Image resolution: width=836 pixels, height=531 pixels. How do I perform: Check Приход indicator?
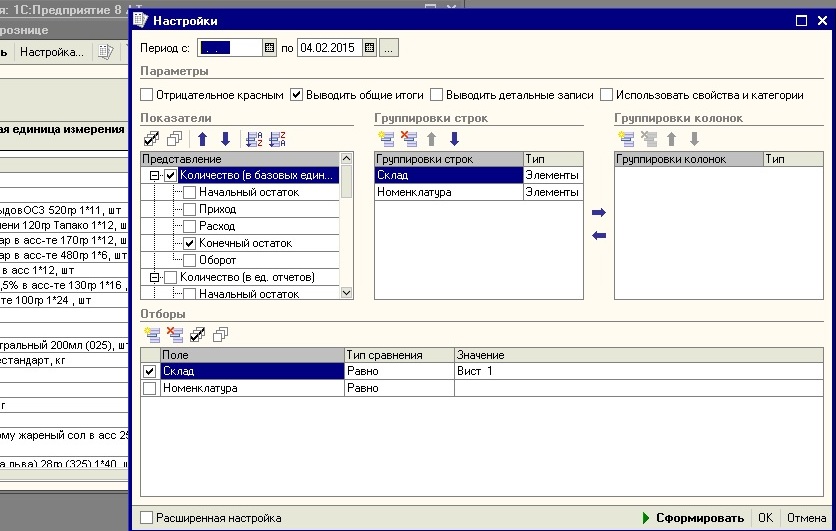tap(189, 209)
